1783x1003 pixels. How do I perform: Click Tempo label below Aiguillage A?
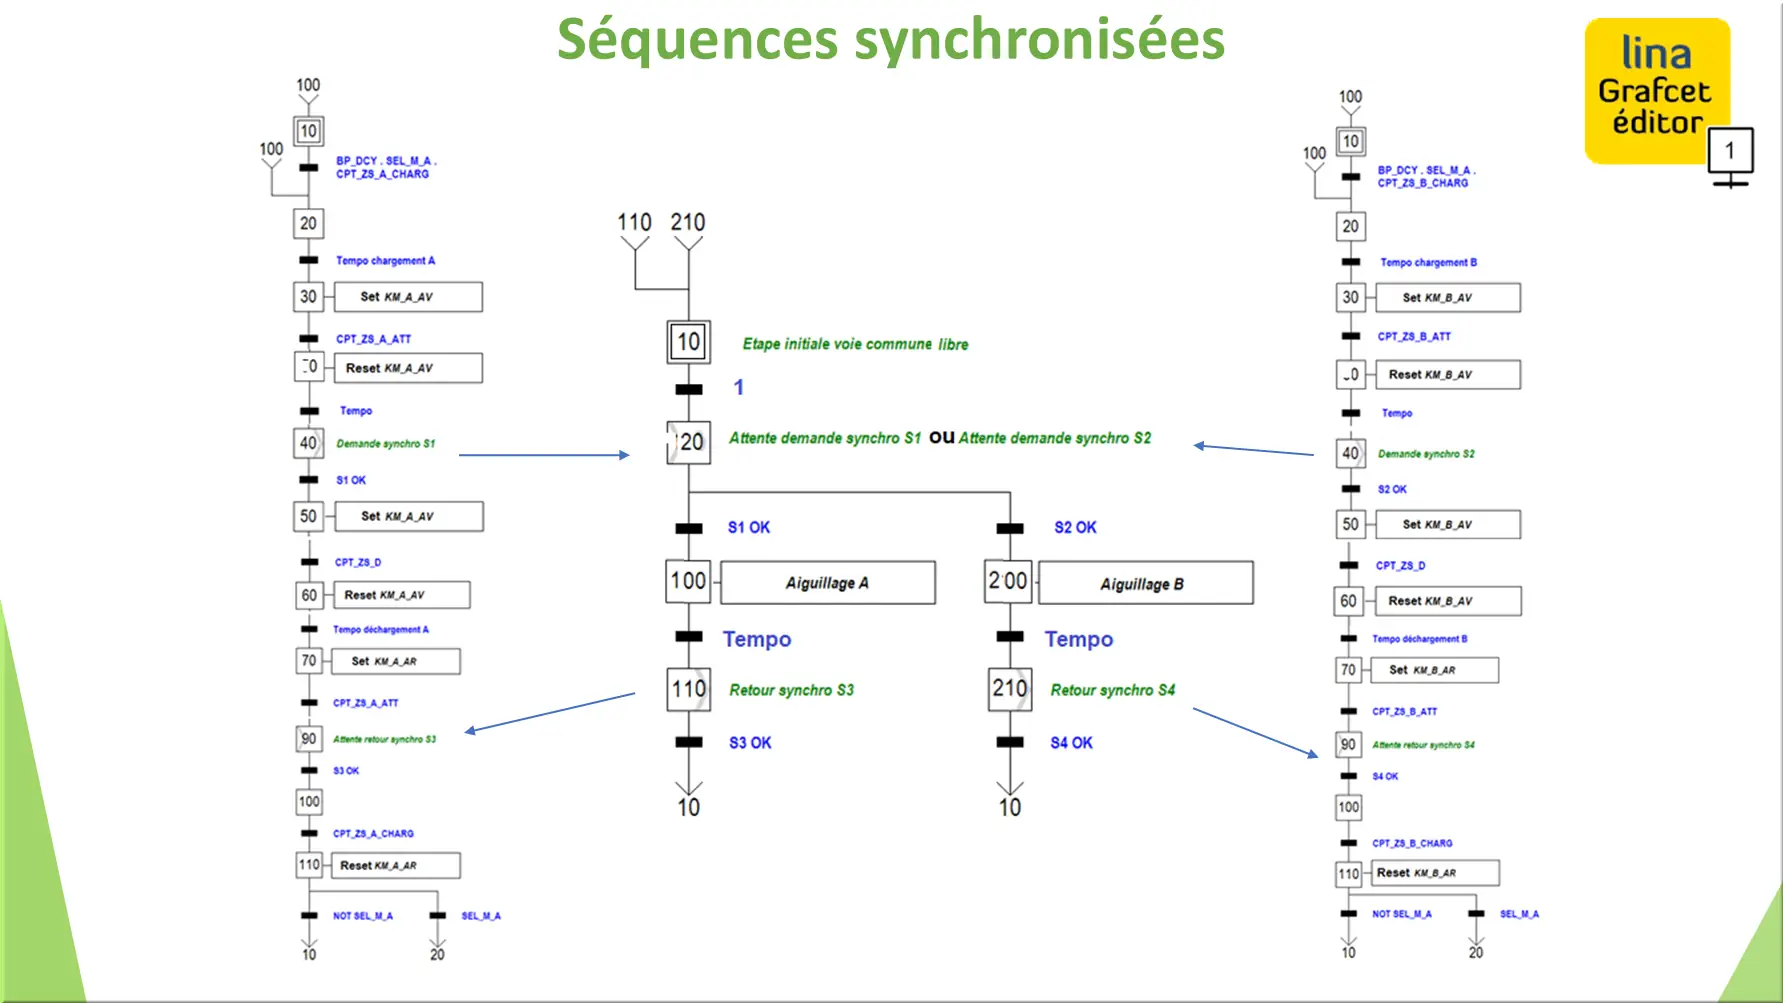[x=757, y=639]
